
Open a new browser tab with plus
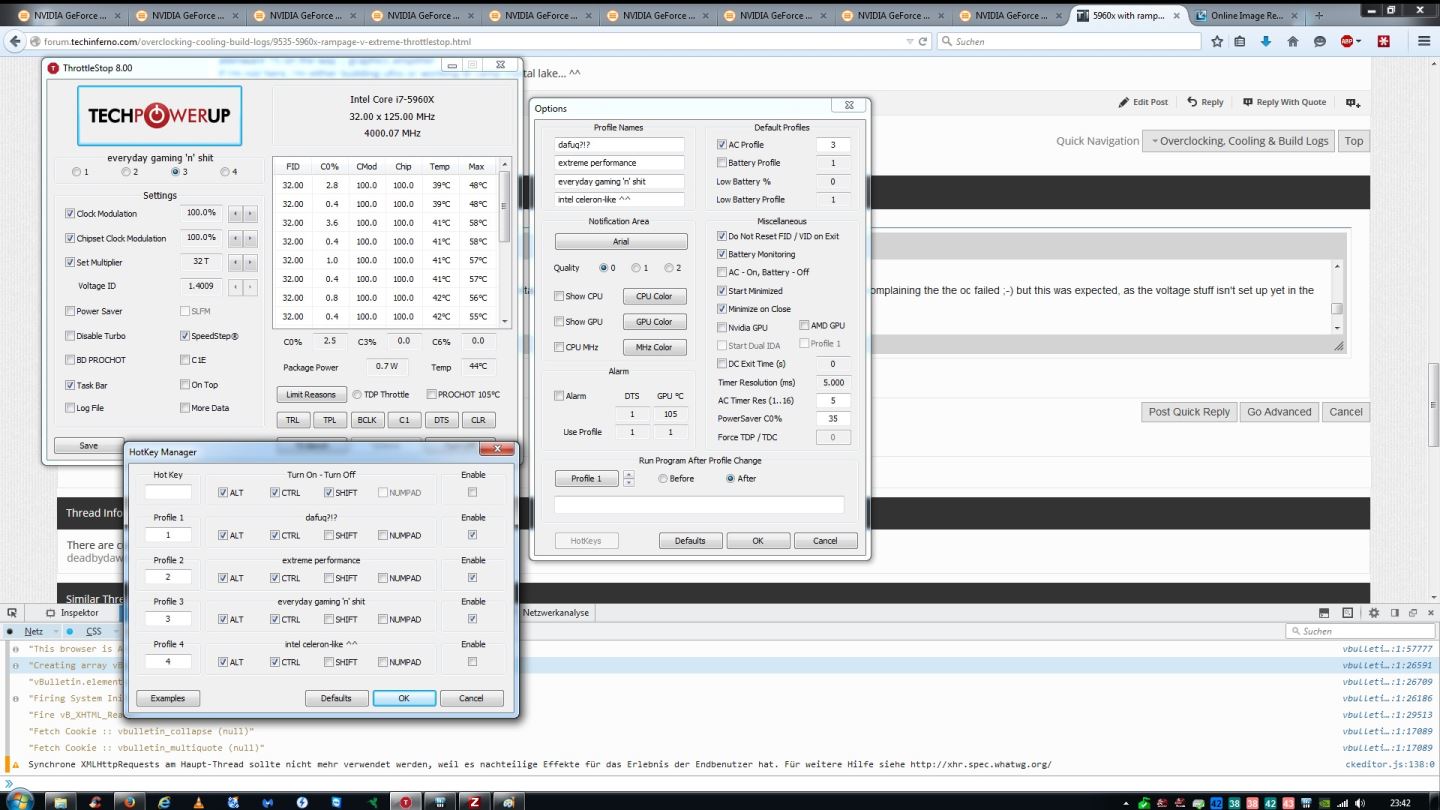[x=1319, y=15]
